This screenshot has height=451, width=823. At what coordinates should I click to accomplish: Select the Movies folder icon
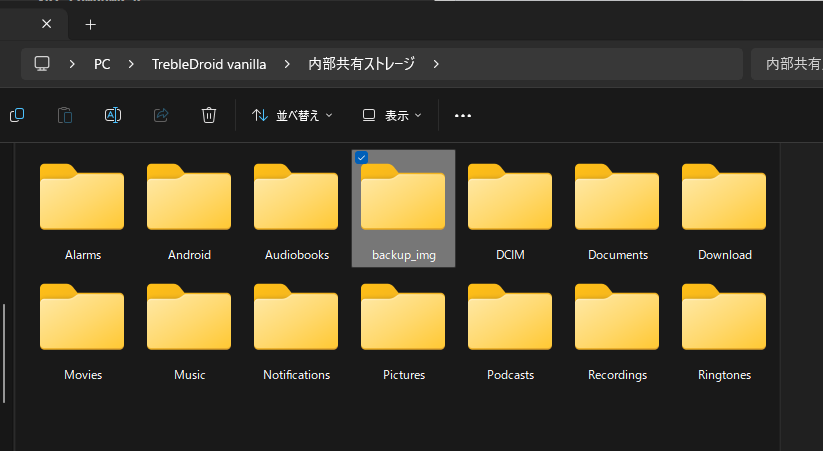[x=82, y=317]
